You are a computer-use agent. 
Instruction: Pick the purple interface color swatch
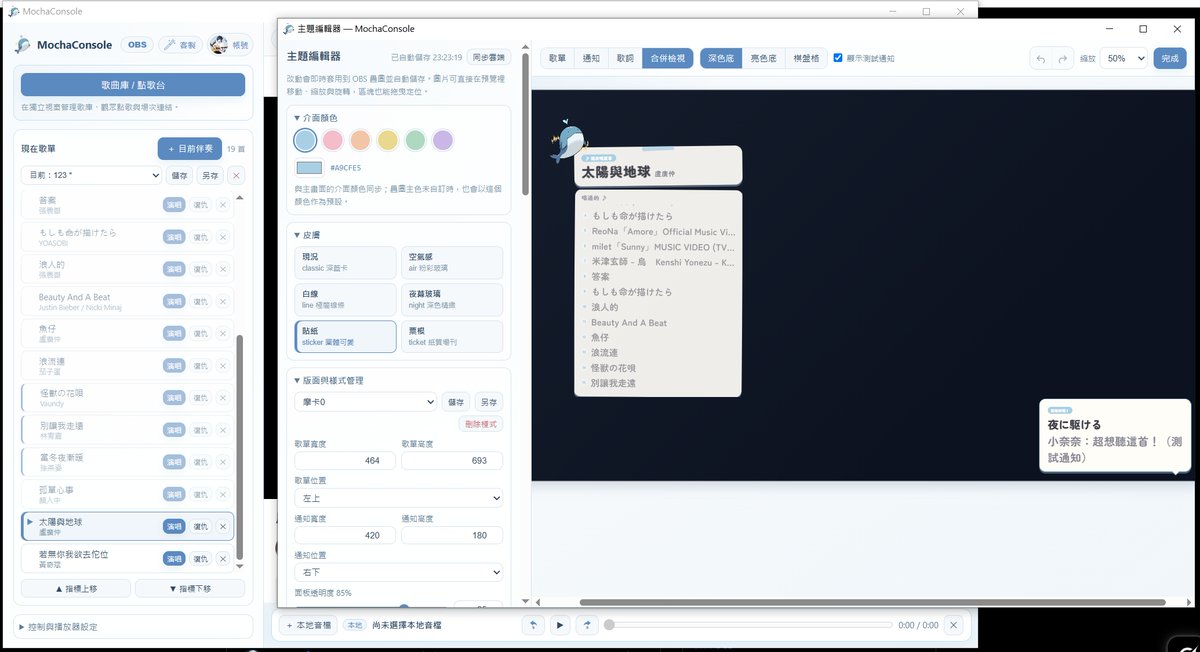(x=443, y=140)
